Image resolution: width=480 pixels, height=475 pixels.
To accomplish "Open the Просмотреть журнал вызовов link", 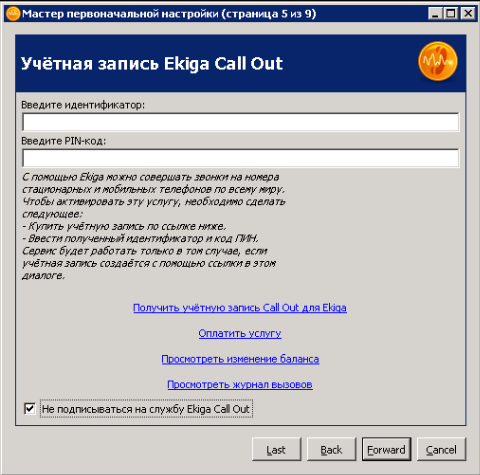I will coord(240,385).
